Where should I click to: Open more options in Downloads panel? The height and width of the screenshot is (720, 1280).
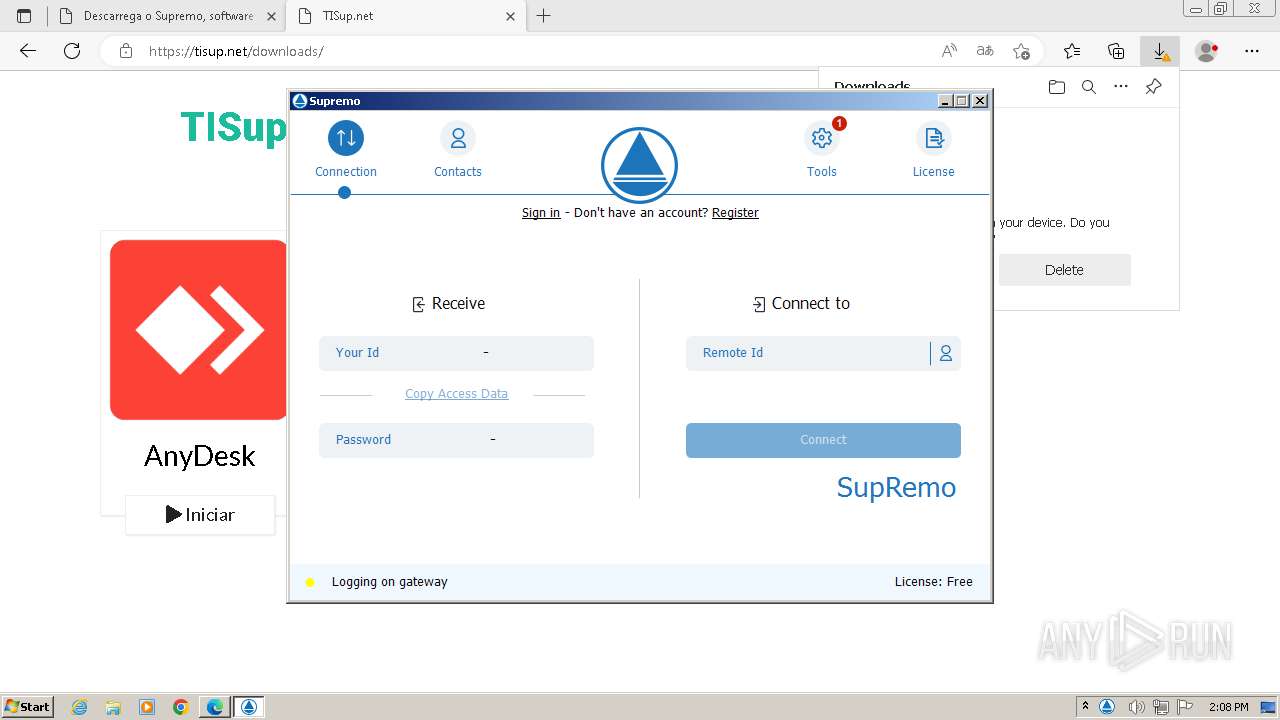pyautogui.click(x=1121, y=87)
